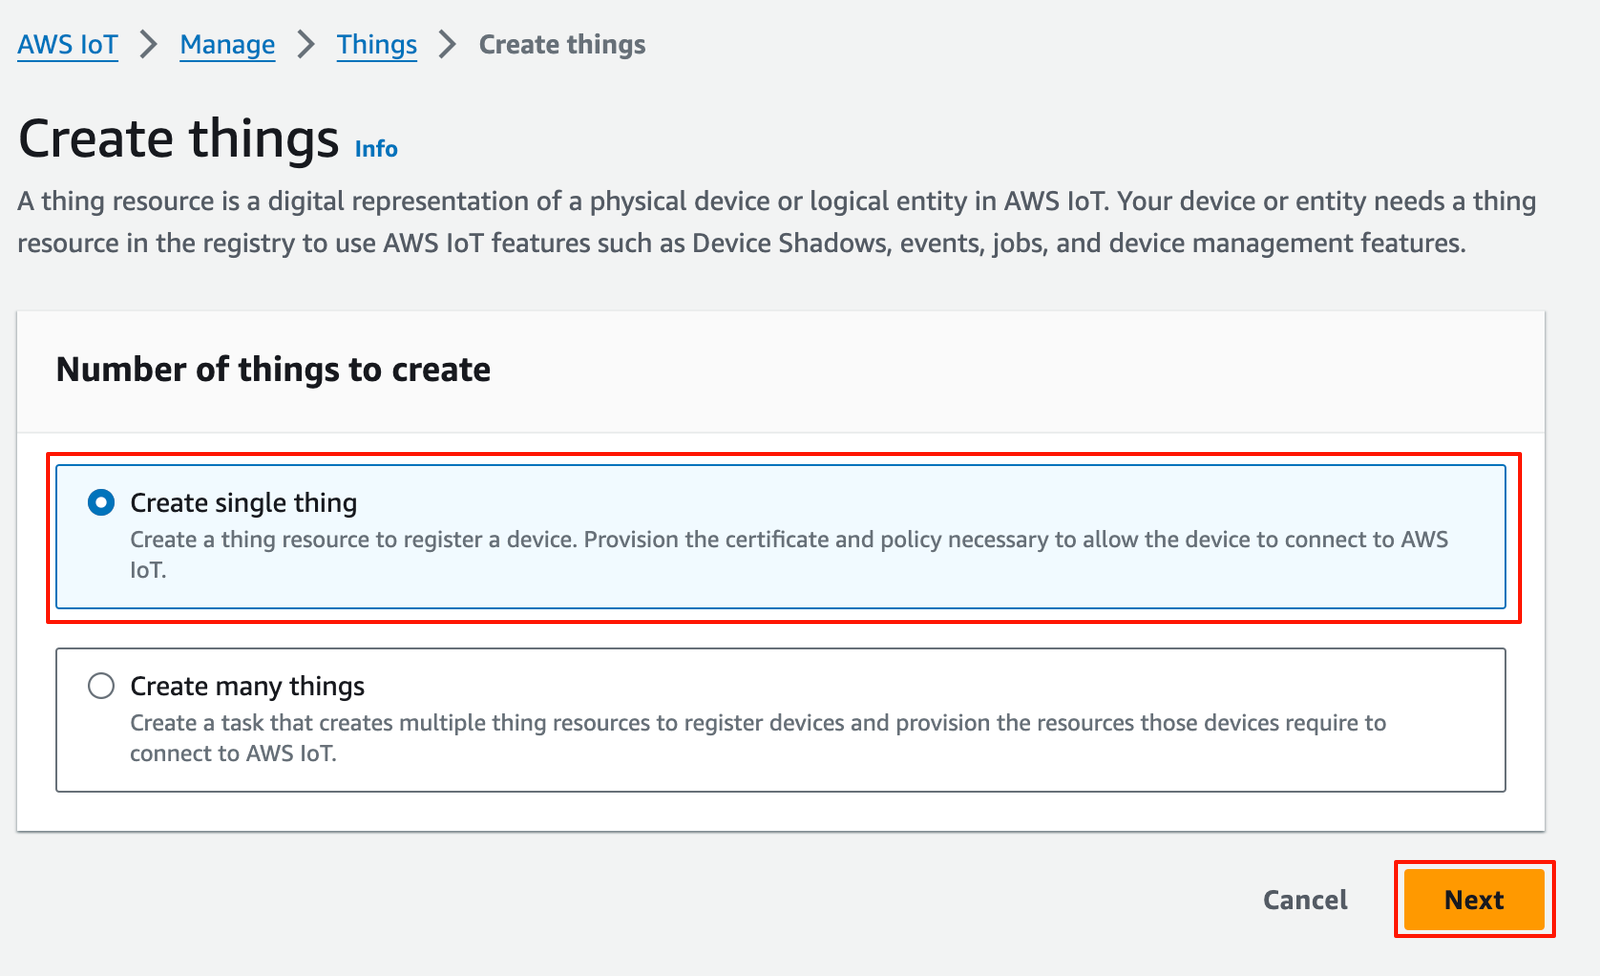The width and height of the screenshot is (1600, 976).
Task: Click the chevron between Things and Create things
Action: [x=448, y=45]
